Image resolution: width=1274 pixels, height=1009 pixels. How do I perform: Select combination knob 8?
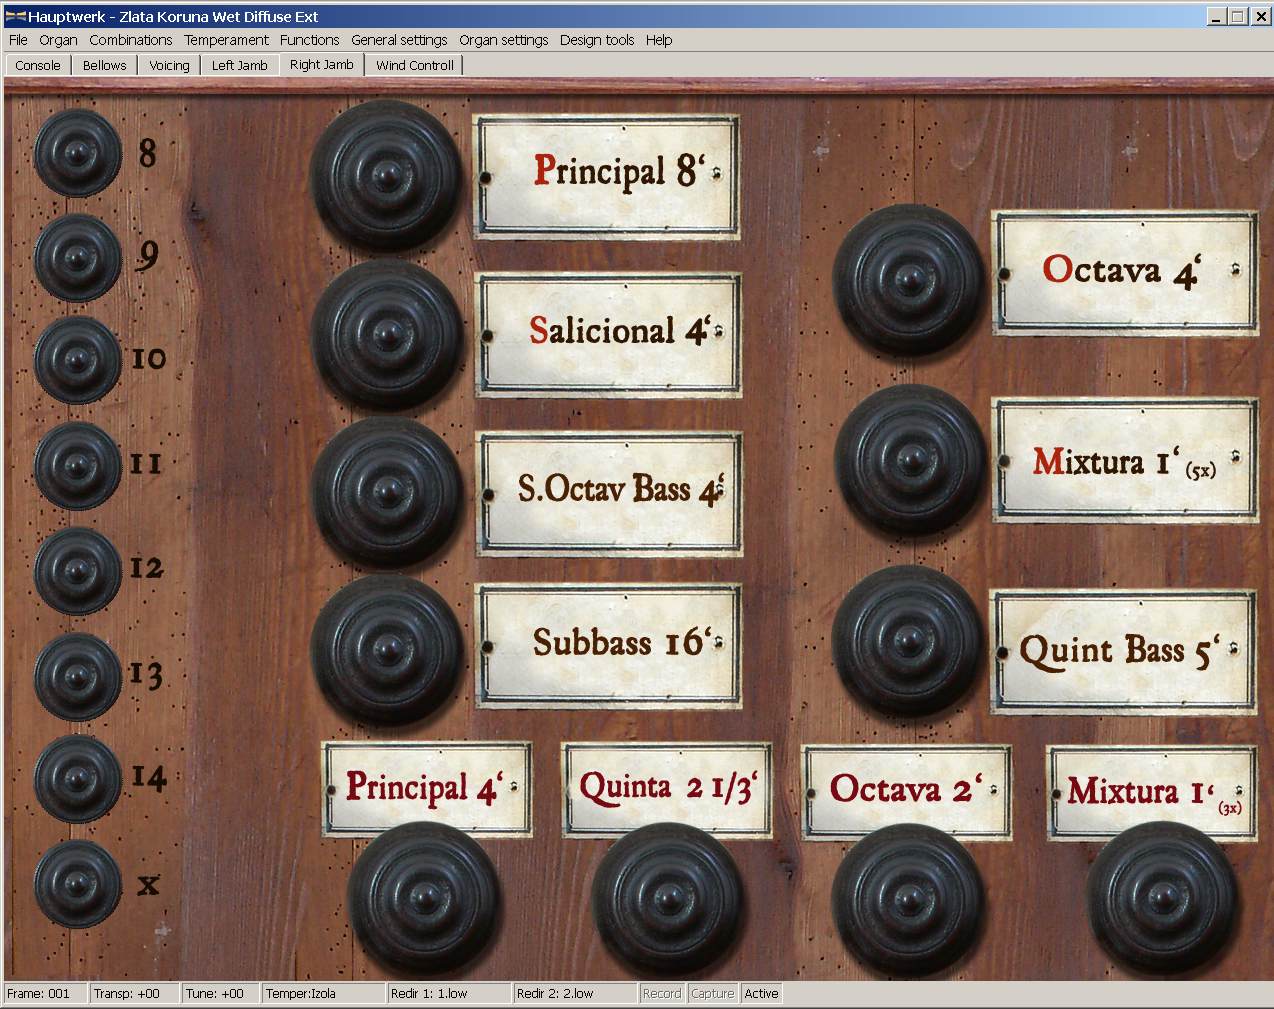(x=76, y=153)
